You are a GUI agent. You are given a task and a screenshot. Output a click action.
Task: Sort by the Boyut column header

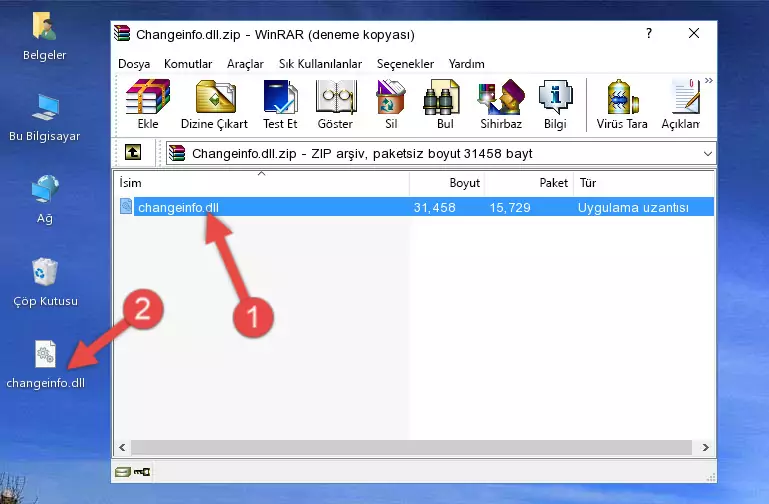pos(447,183)
